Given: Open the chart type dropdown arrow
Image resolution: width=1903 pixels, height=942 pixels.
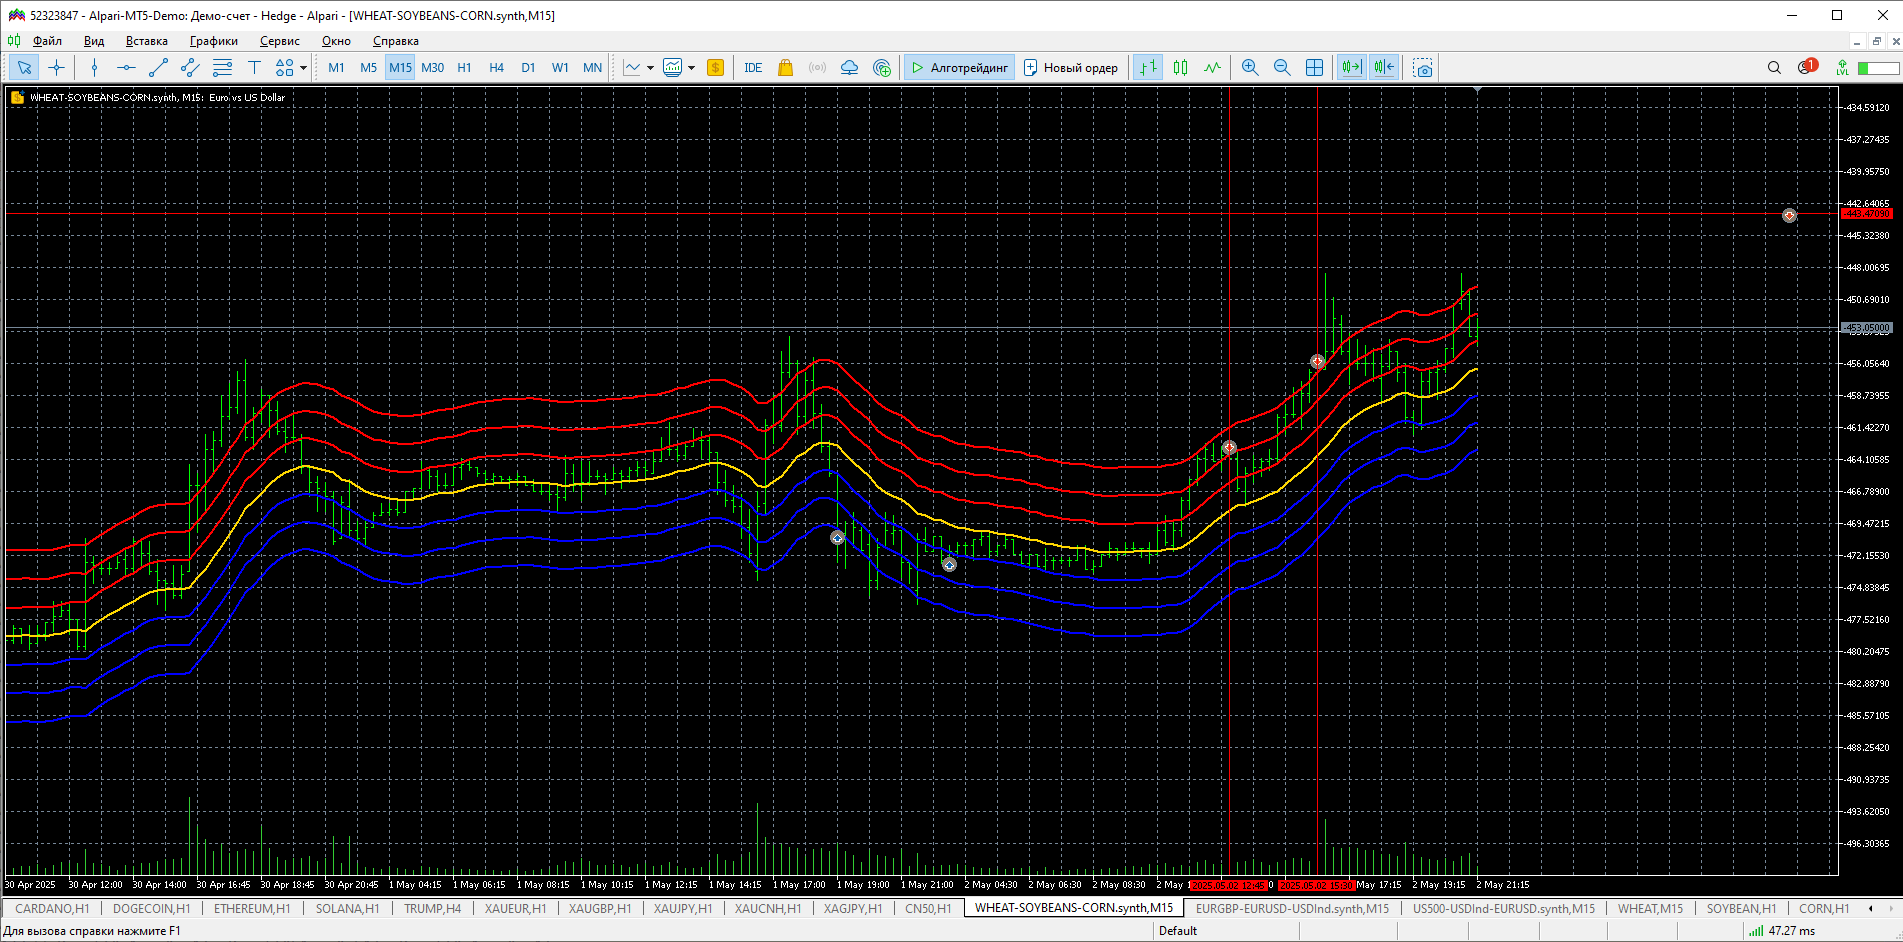Looking at the screenshot, I should pyautogui.click(x=650, y=68).
